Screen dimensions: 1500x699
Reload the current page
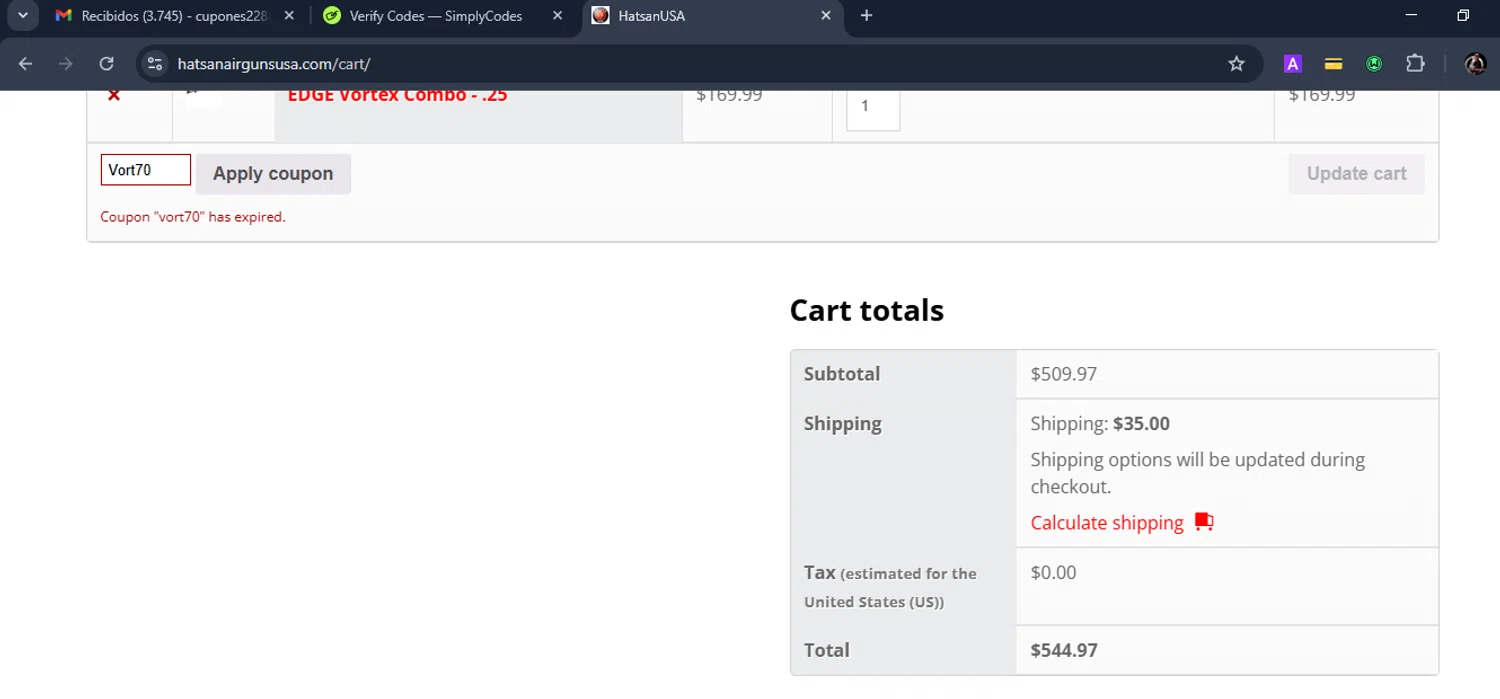click(x=106, y=64)
